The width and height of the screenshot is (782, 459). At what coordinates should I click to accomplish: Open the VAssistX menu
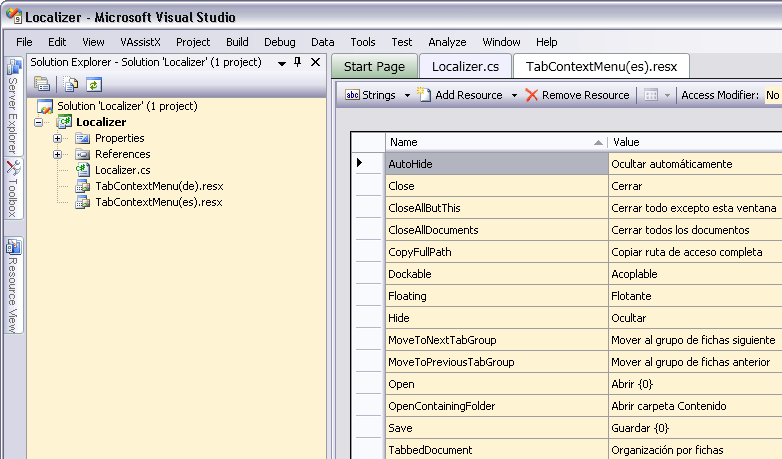140,42
